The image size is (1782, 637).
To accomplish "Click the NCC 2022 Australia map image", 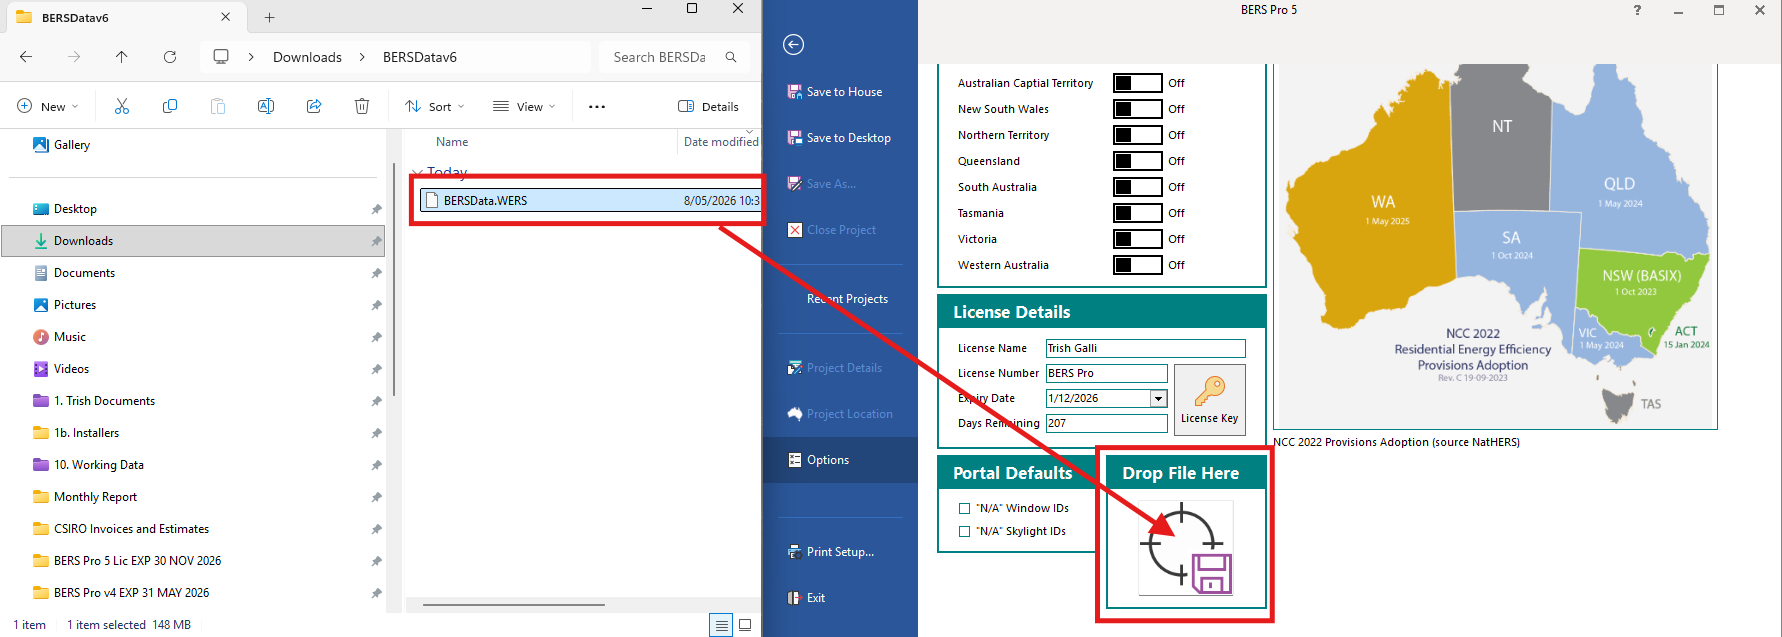I will pyautogui.click(x=1495, y=246).
